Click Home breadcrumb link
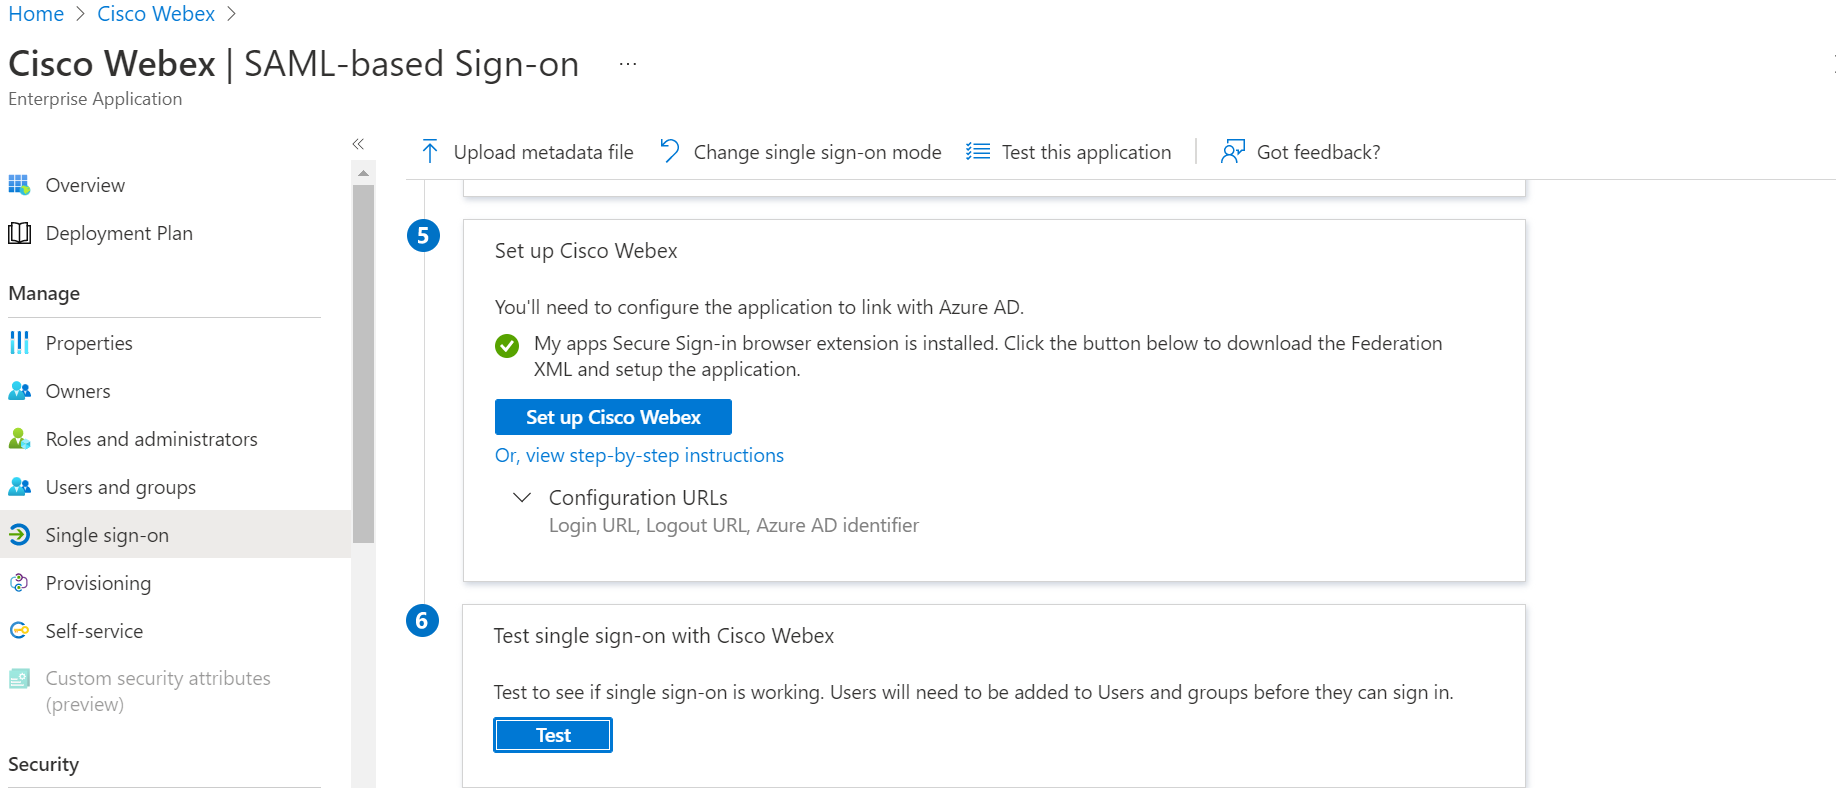The height and width of the screenshot is (788, 1836). pos(36,14)
